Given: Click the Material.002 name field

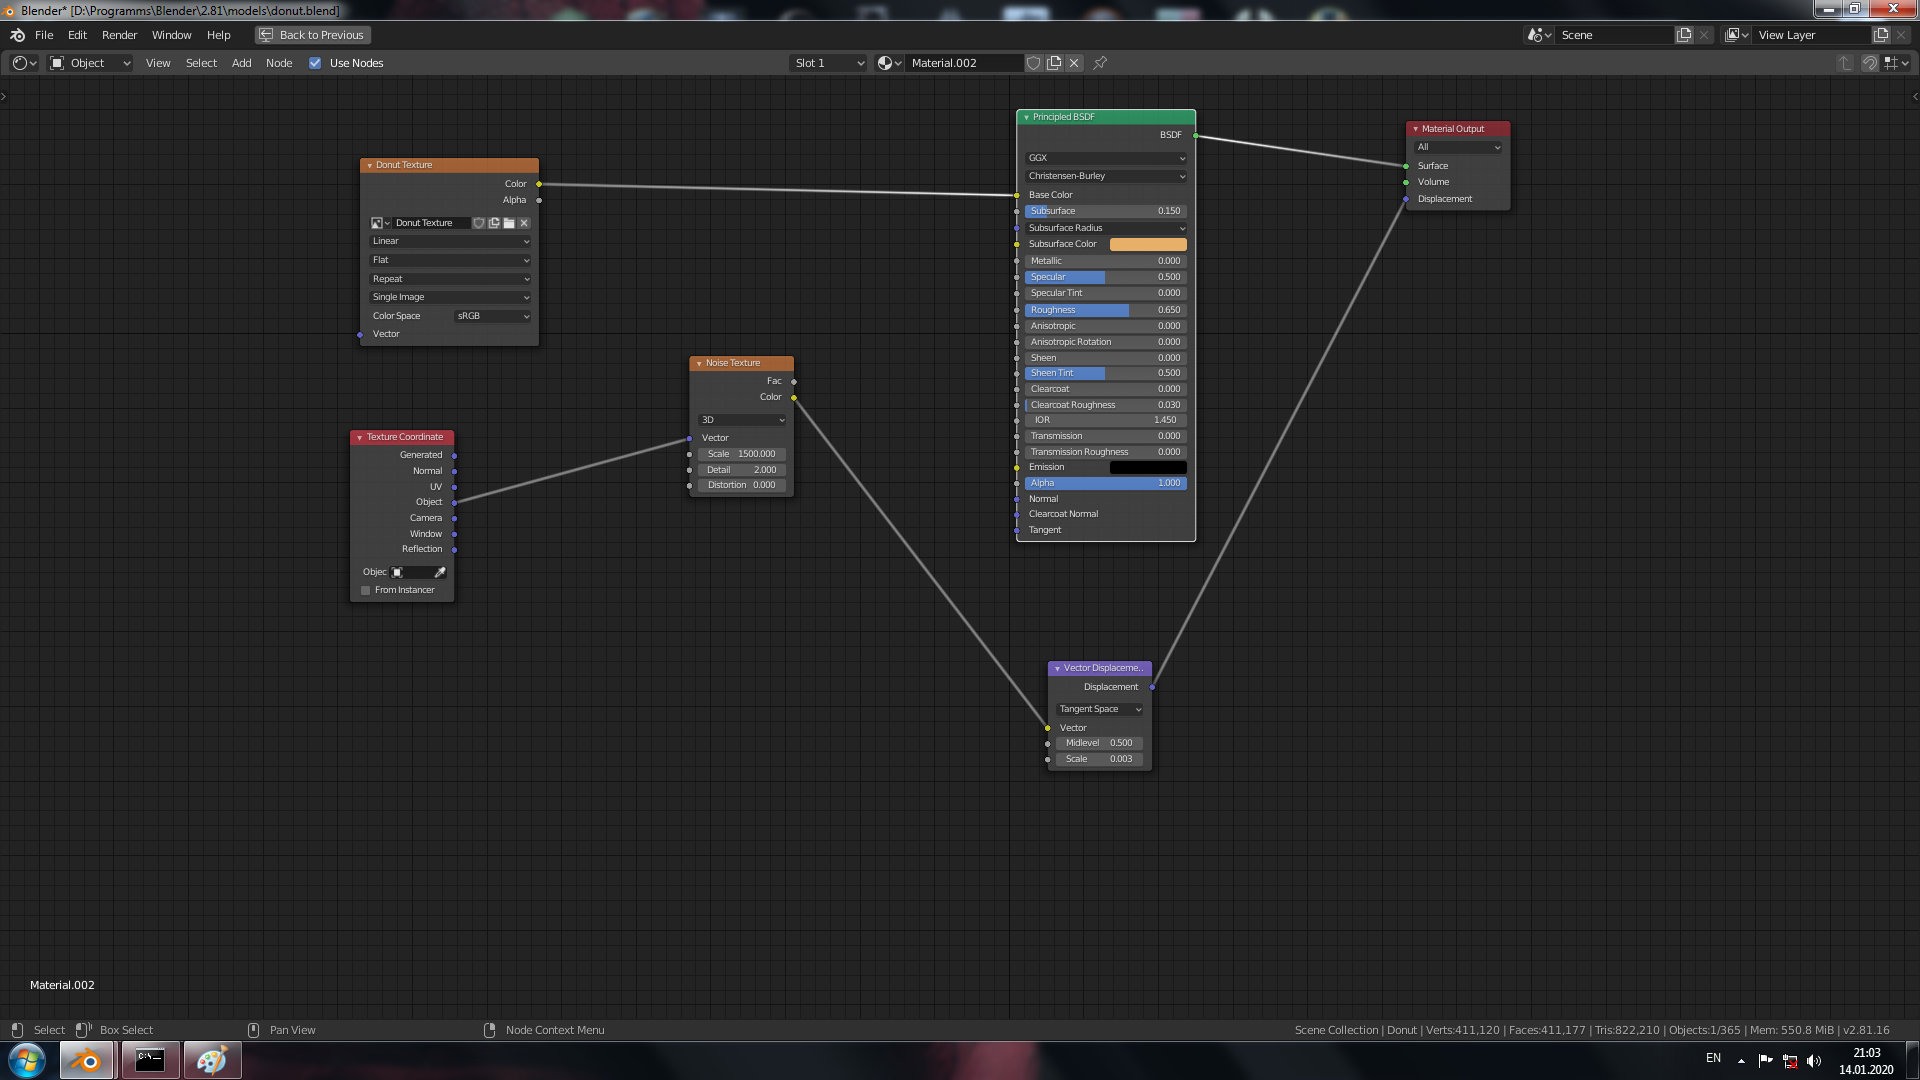Looking at the screenshot, I should (964, 63).
